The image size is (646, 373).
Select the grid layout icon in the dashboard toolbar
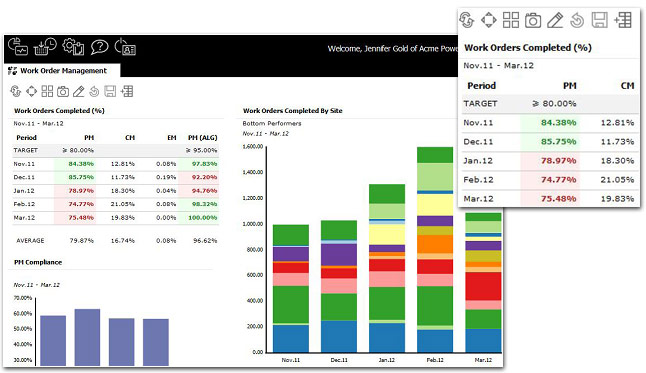coord(47,91)
